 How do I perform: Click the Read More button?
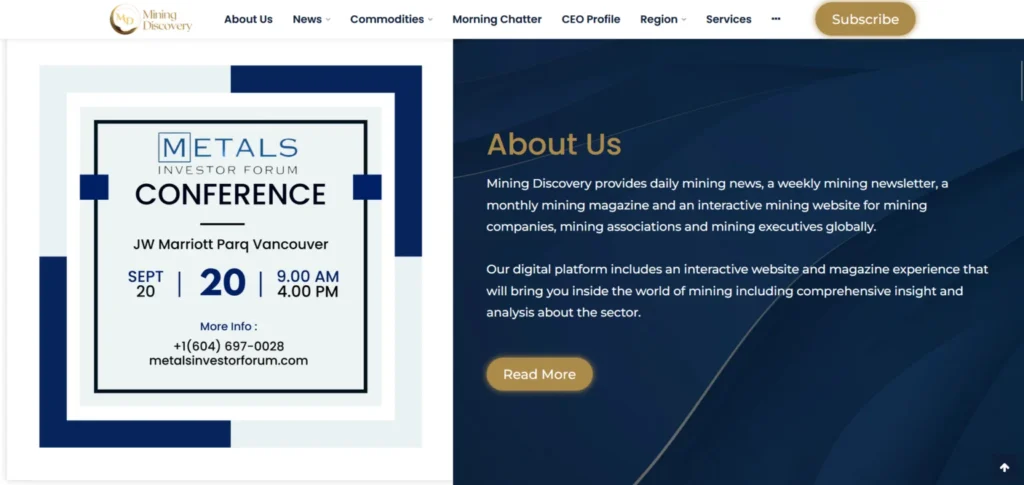click(539, 374)
